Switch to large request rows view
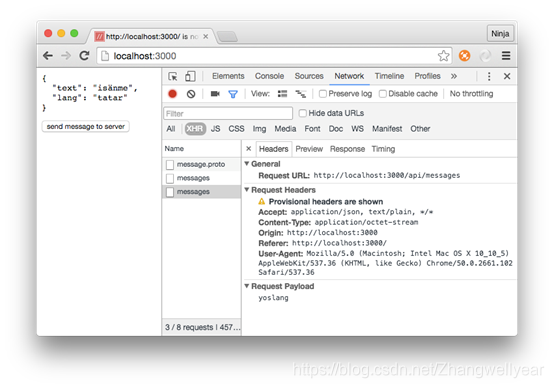 point(282,94)
